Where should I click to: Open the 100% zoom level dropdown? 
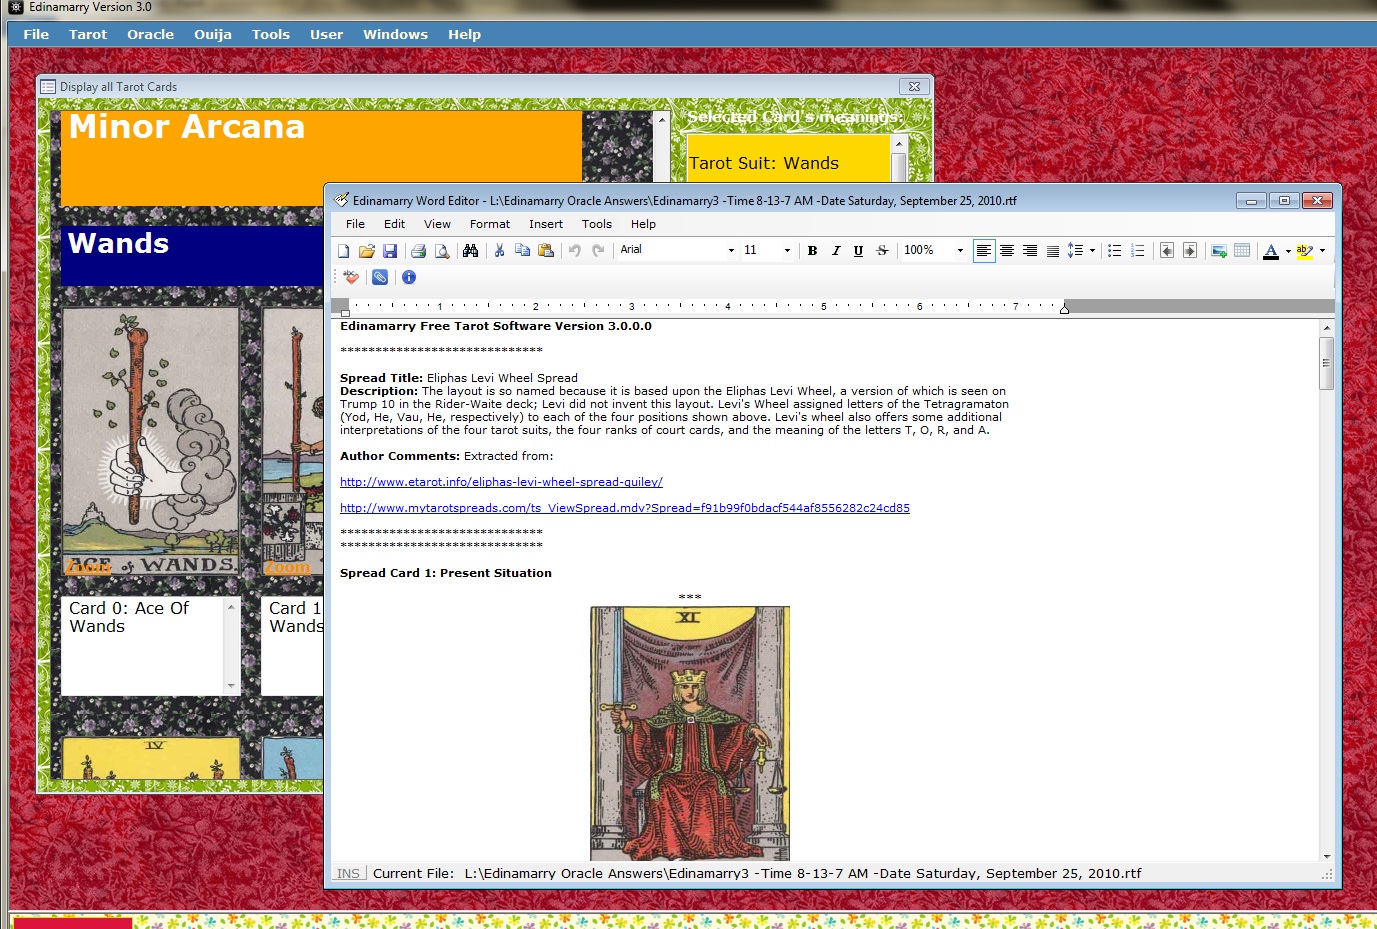click(x=960, y=251)
